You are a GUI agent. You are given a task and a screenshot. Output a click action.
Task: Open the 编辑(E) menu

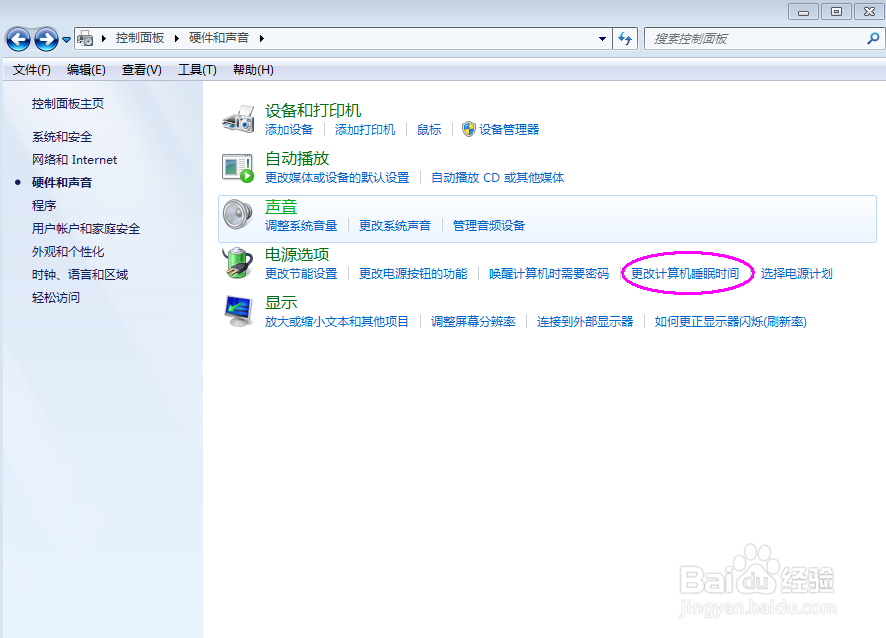coord(86,70)
